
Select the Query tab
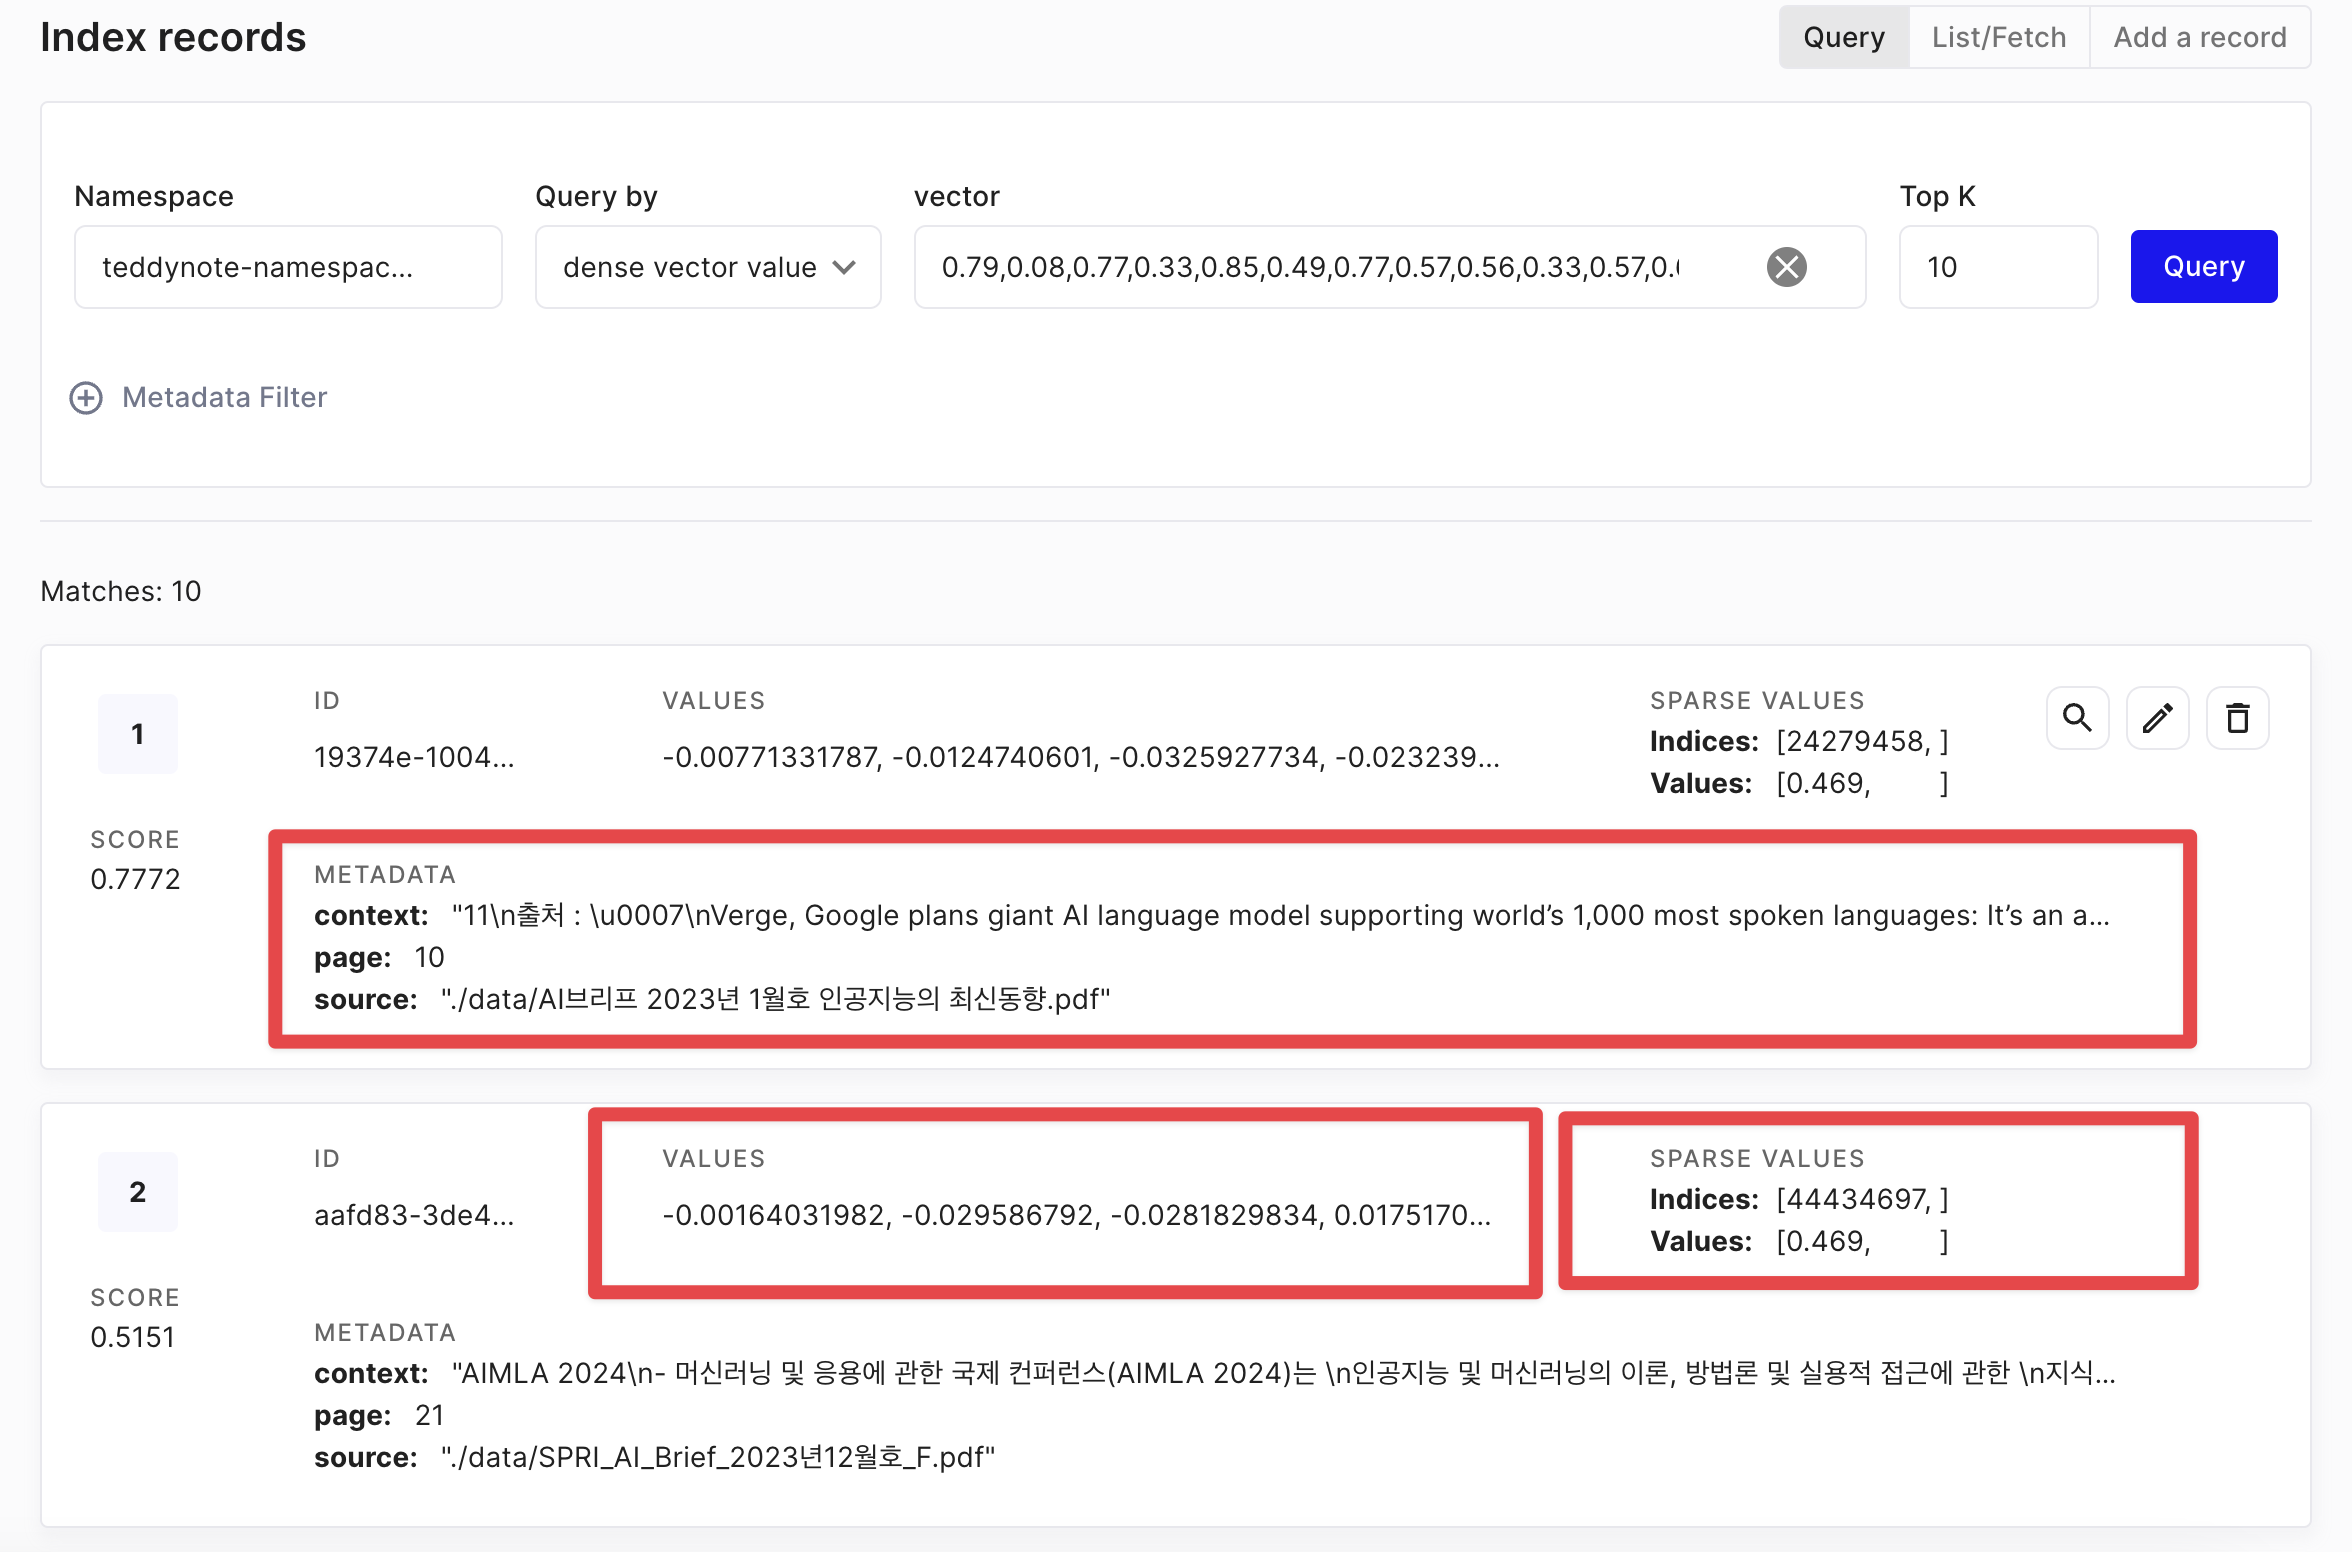(1843, 37)
